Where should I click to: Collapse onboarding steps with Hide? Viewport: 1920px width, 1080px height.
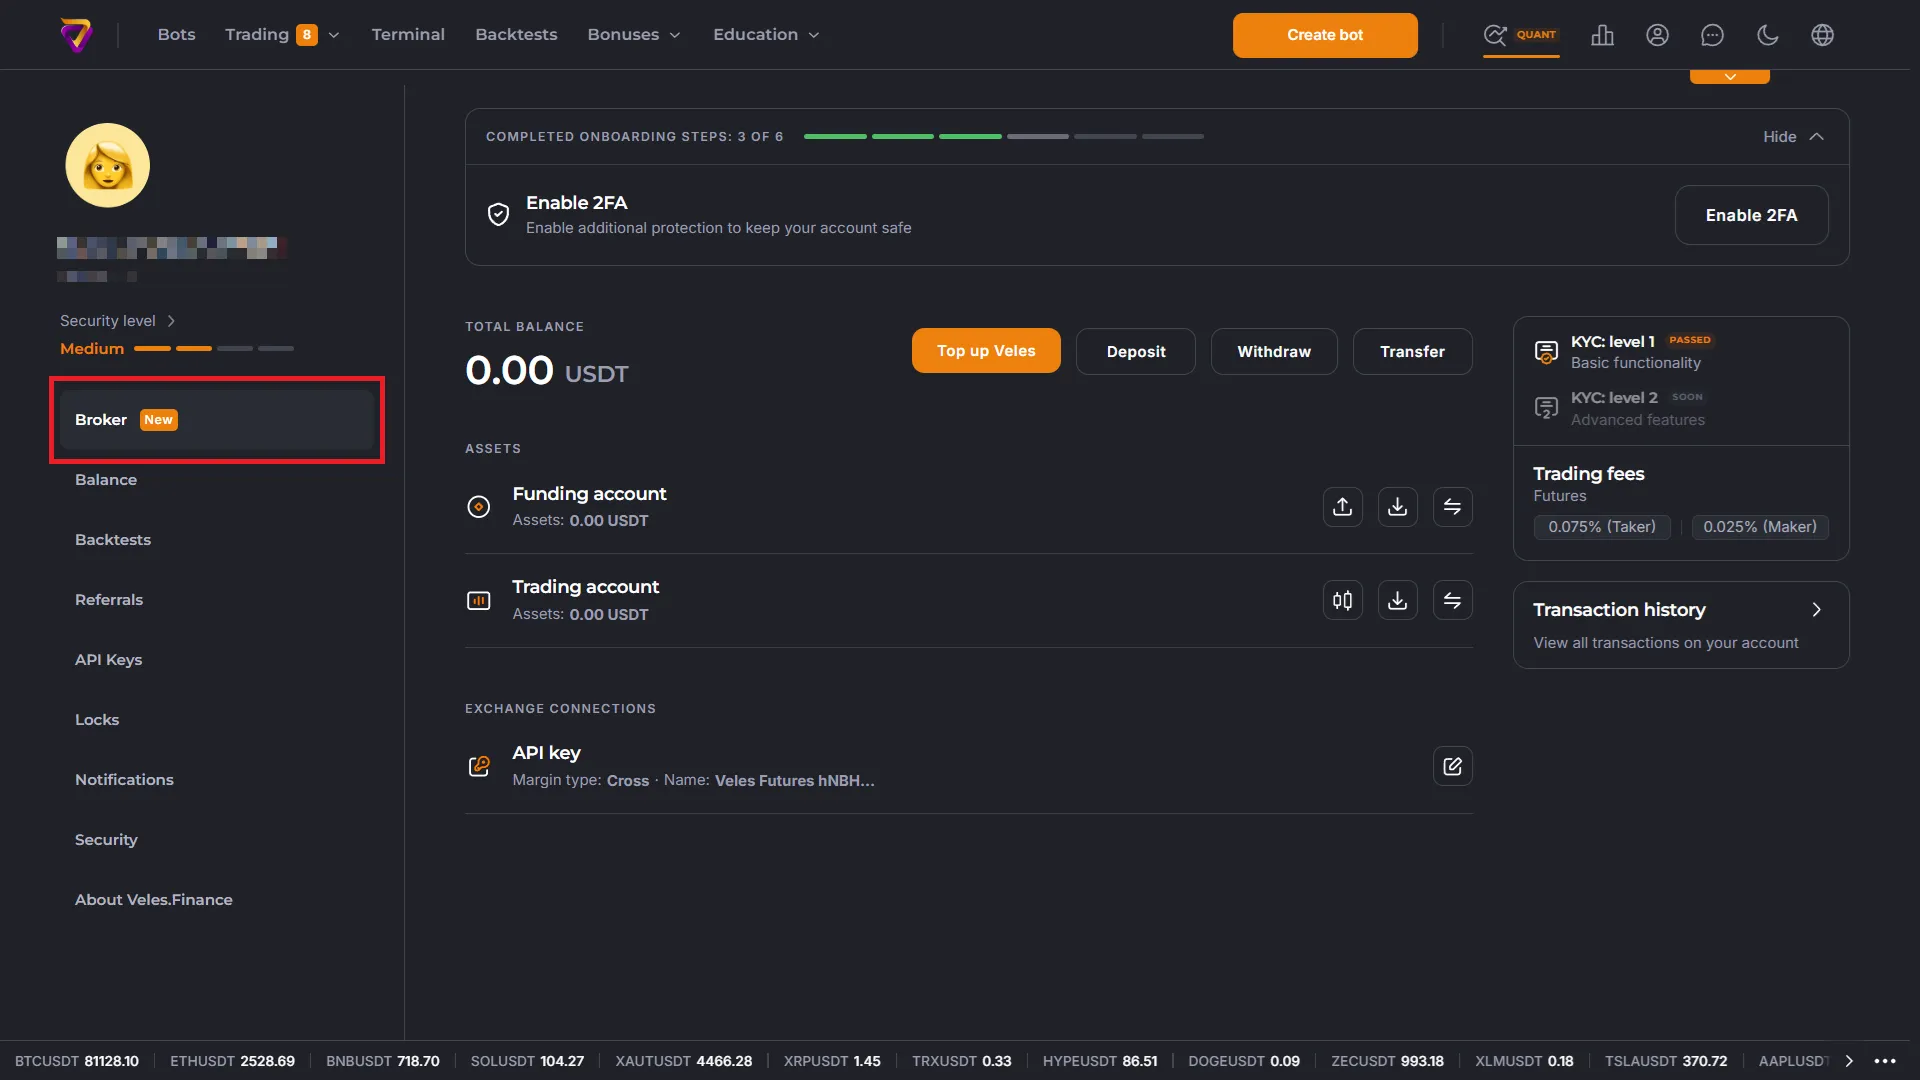click(x=1793, y=137)
